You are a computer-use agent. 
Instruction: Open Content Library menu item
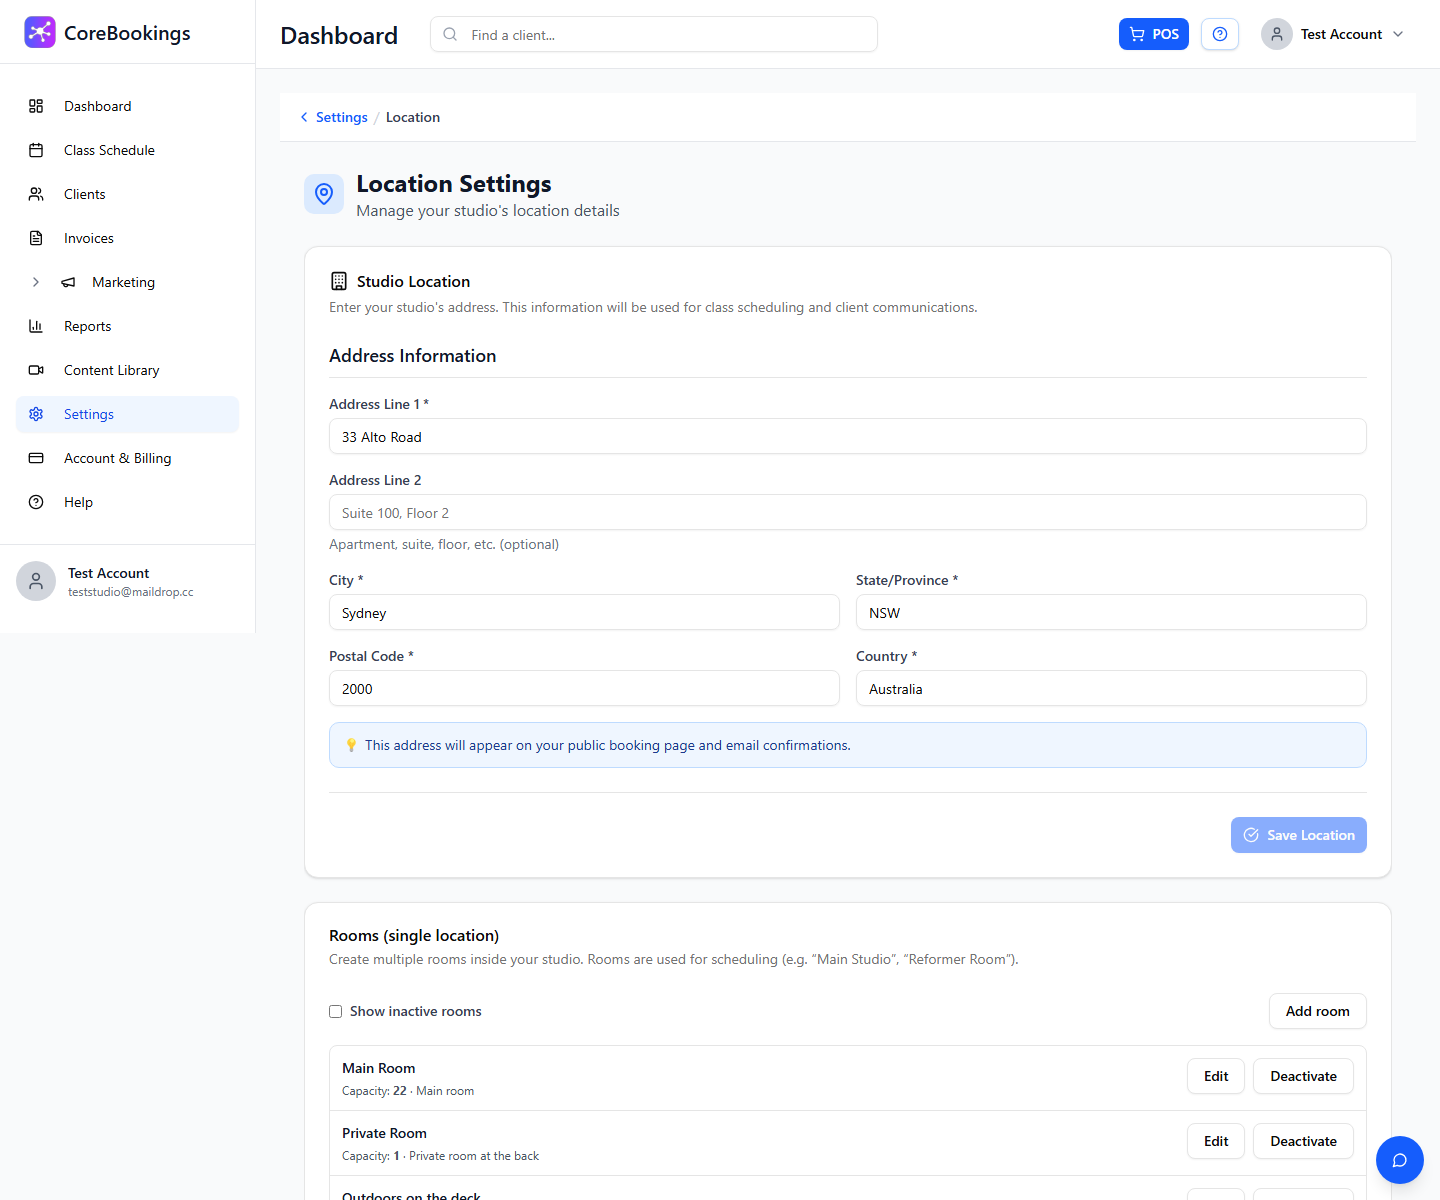point(127,370)
